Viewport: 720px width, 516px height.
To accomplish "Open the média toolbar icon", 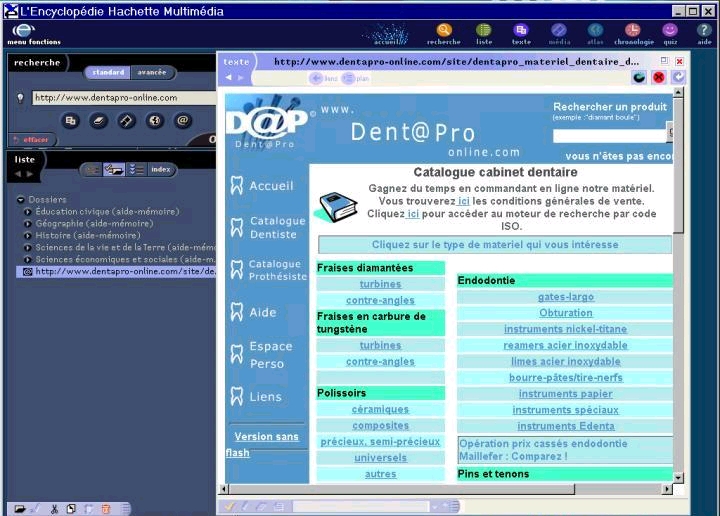I will point(559,30).
